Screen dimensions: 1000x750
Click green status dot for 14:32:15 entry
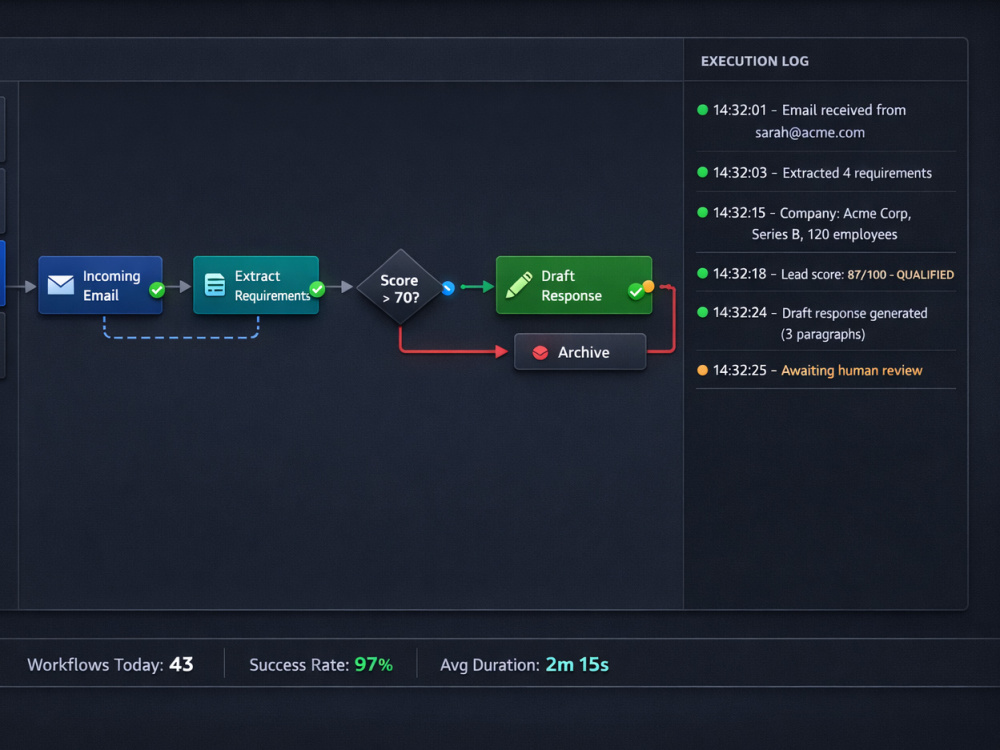tap(703, 212)
